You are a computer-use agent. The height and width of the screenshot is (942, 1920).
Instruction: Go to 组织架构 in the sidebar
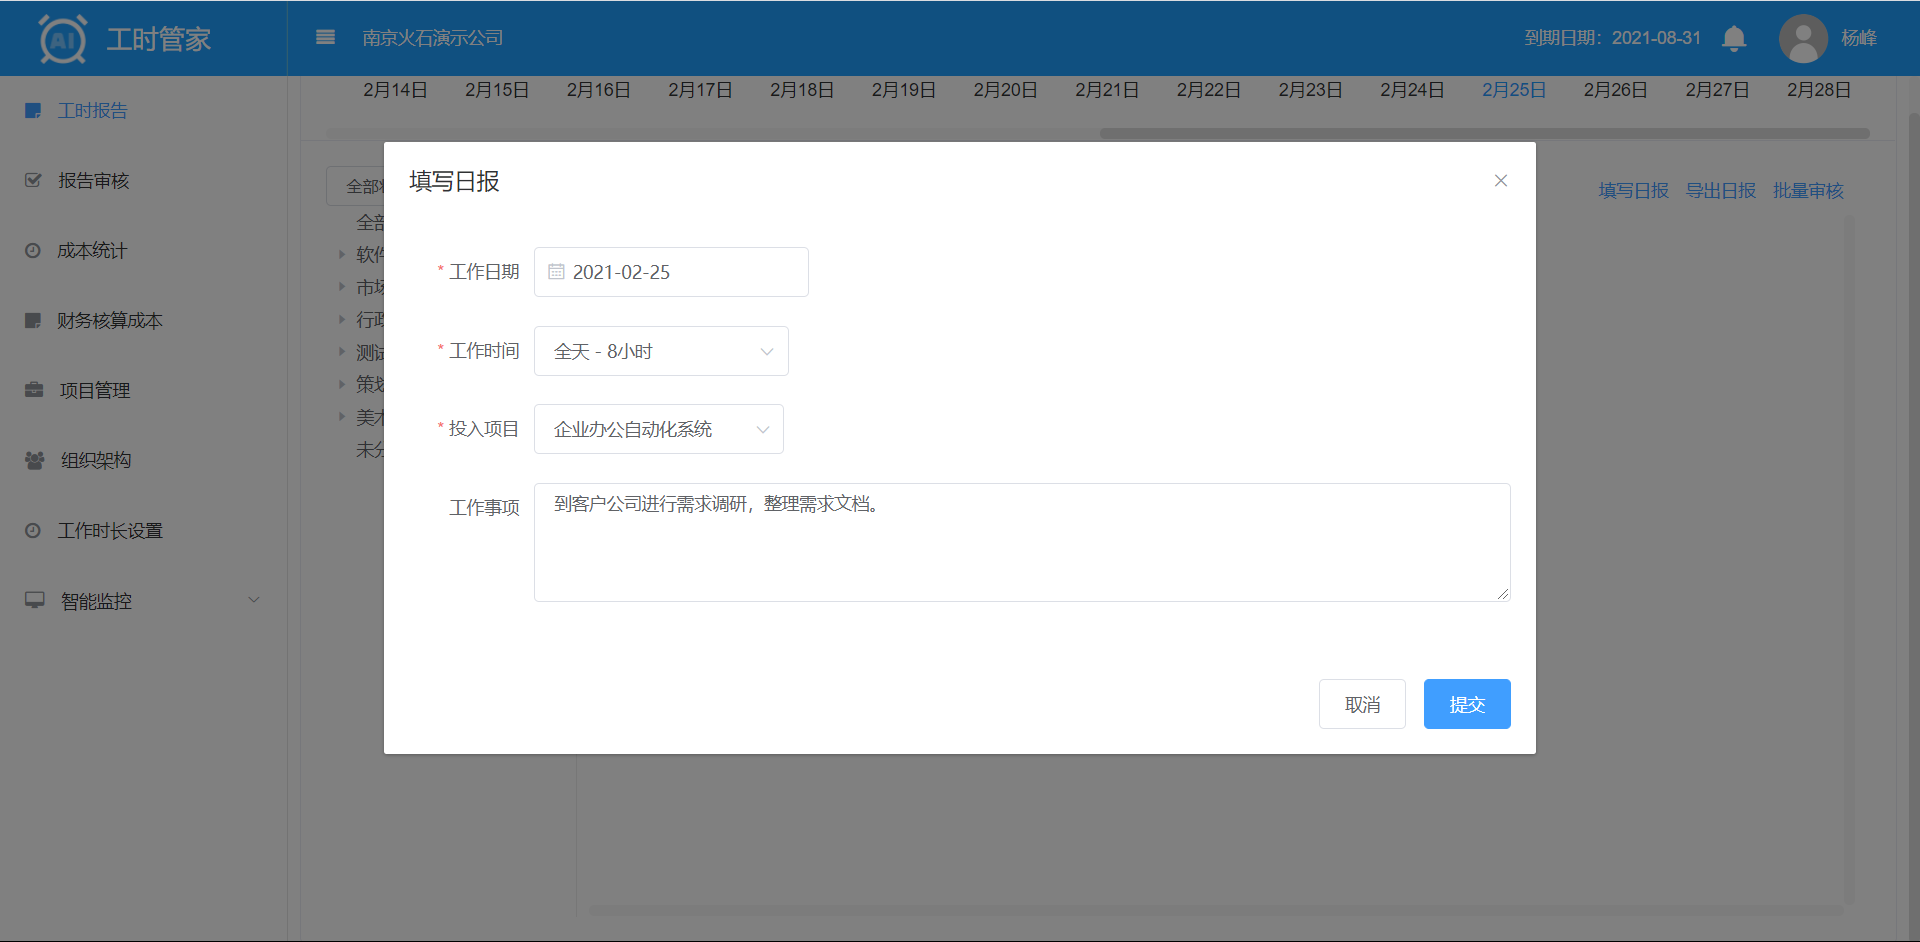point(95,461)
